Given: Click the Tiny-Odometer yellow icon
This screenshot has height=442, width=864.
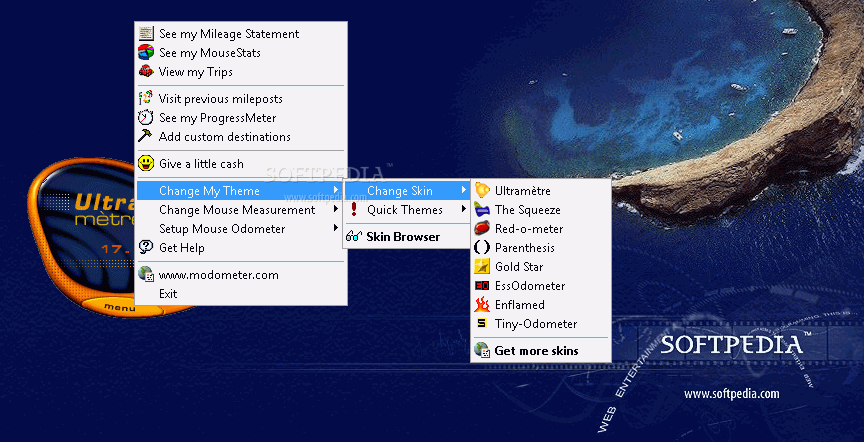Looking at the screenshot, I should click(x=482, y=324).
